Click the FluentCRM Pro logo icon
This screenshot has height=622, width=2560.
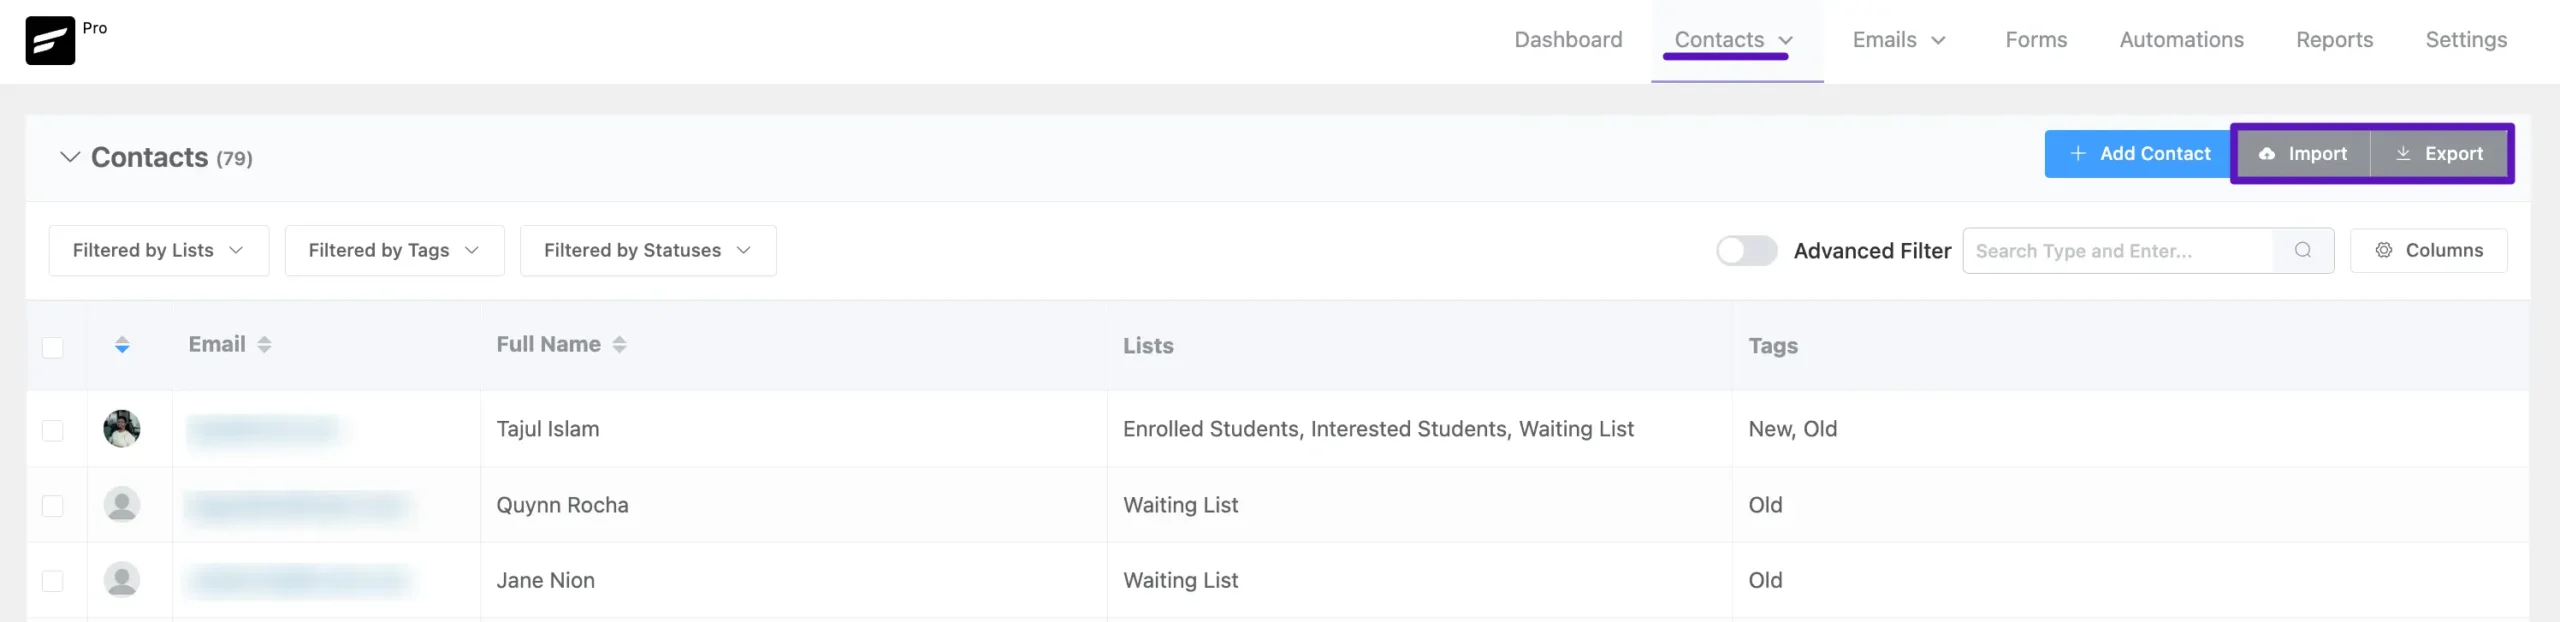(x=50, y=41)
